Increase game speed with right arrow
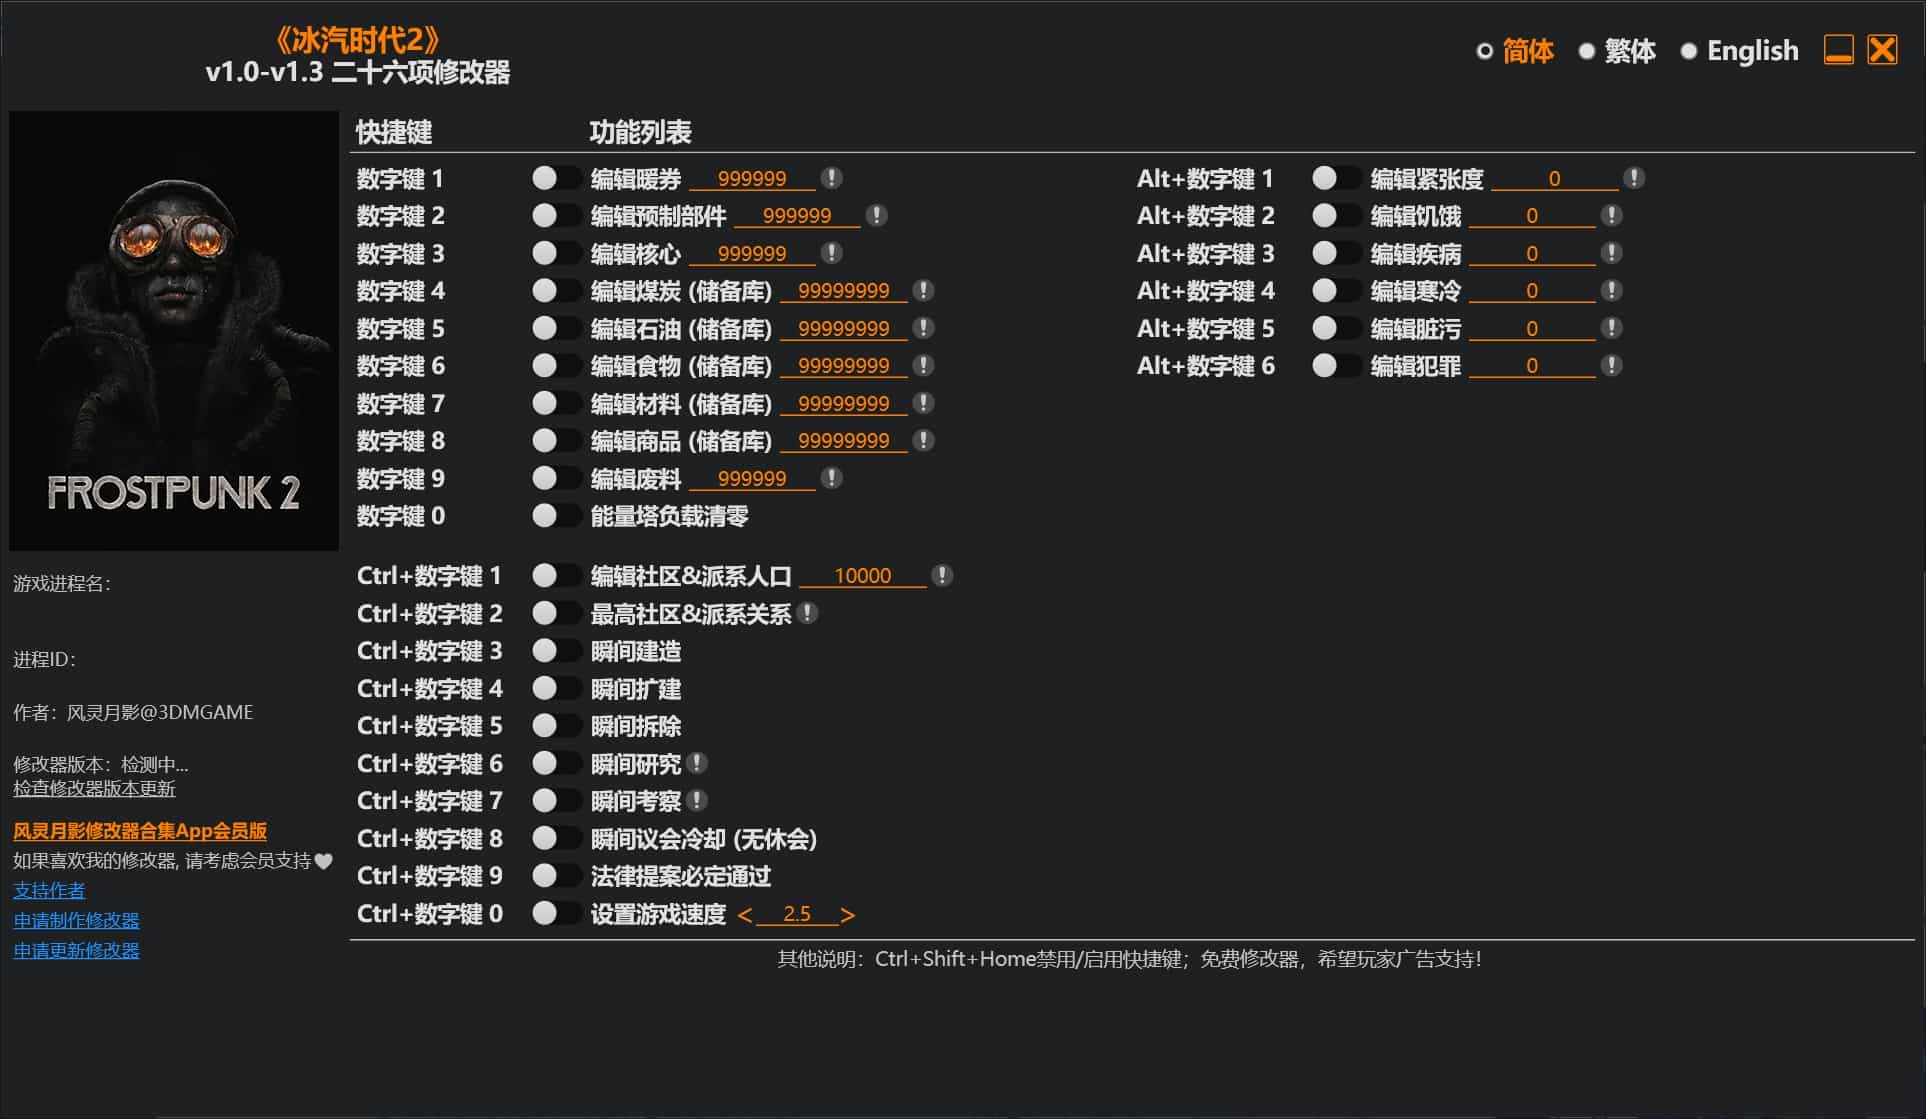1926x1119 pixels. pyautogui.click(x=848, y=914)
